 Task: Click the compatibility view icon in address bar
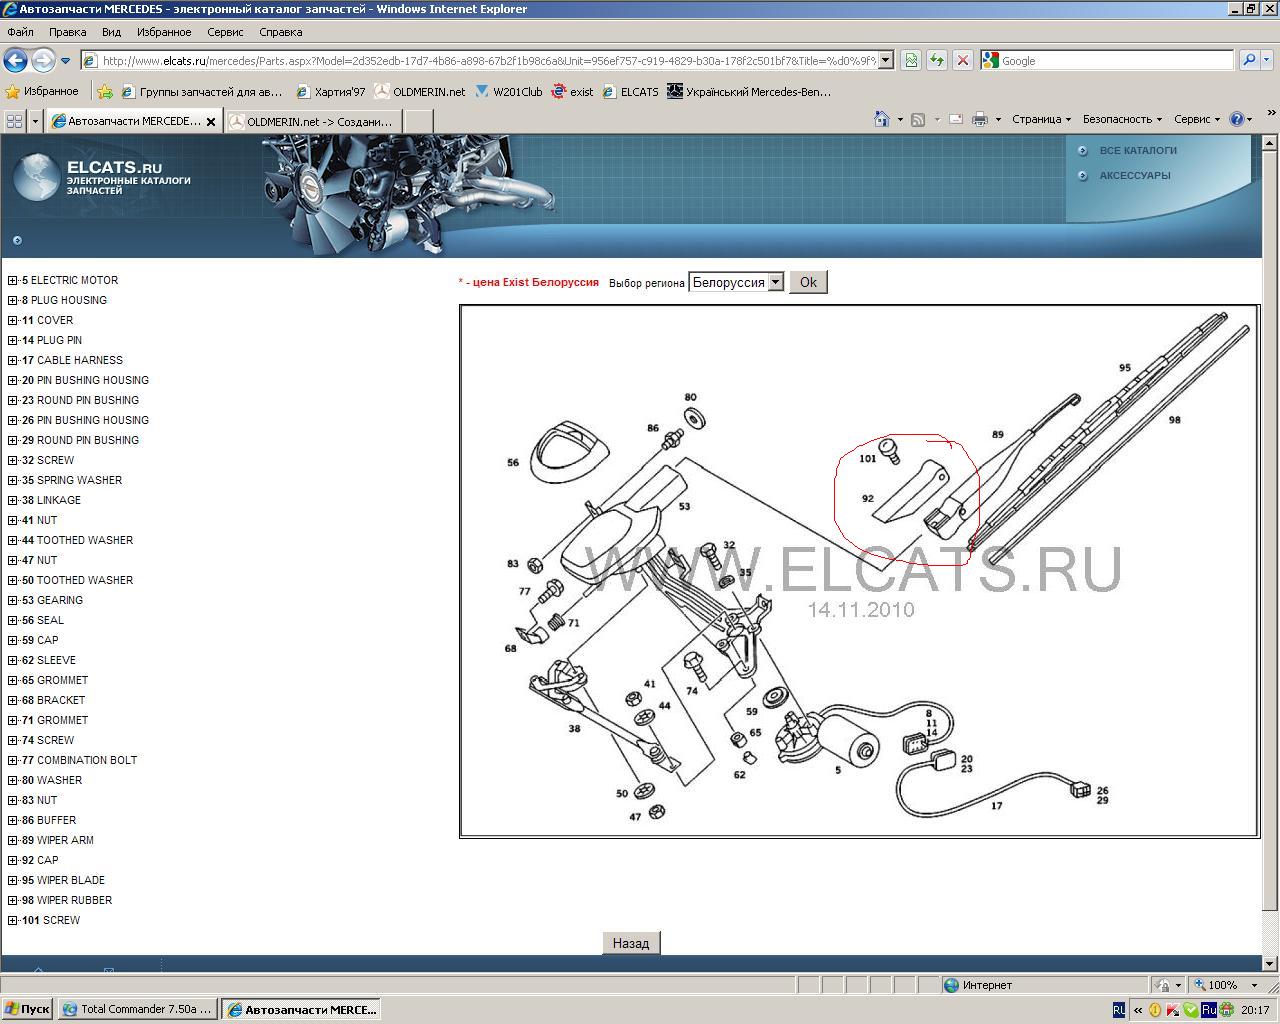911,61
